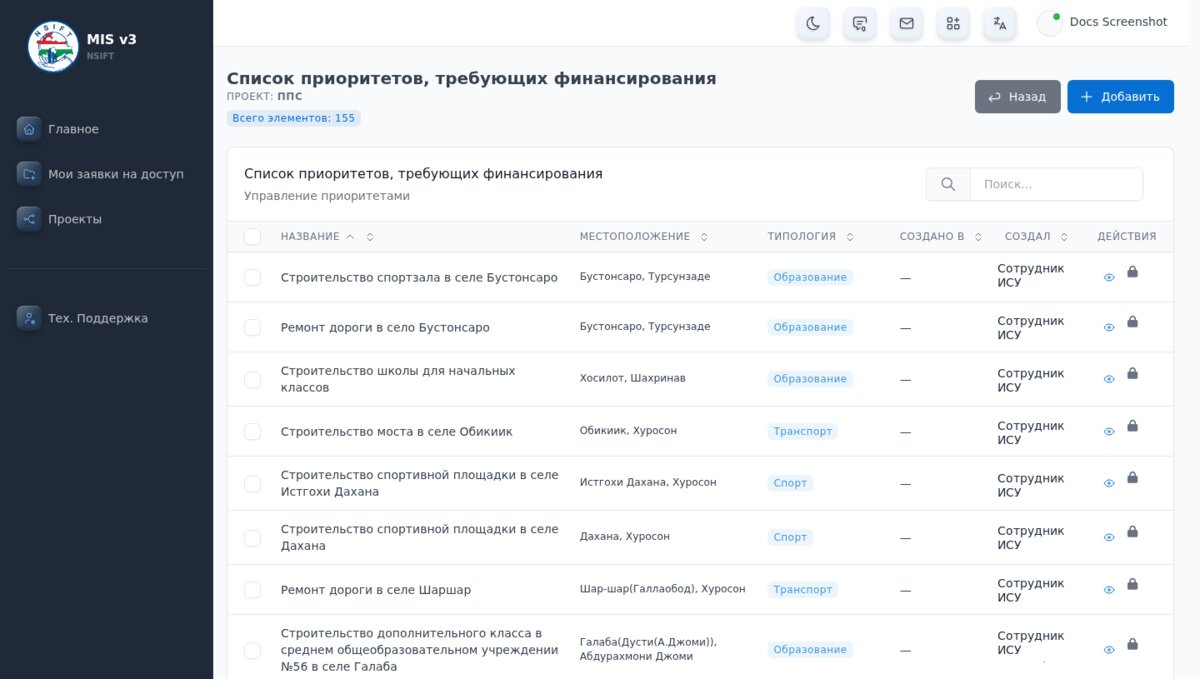Click lock icon for Строительство школы для начальных классов
The width and height of the screenshot is (1200, 679).
coord(1132,373)
